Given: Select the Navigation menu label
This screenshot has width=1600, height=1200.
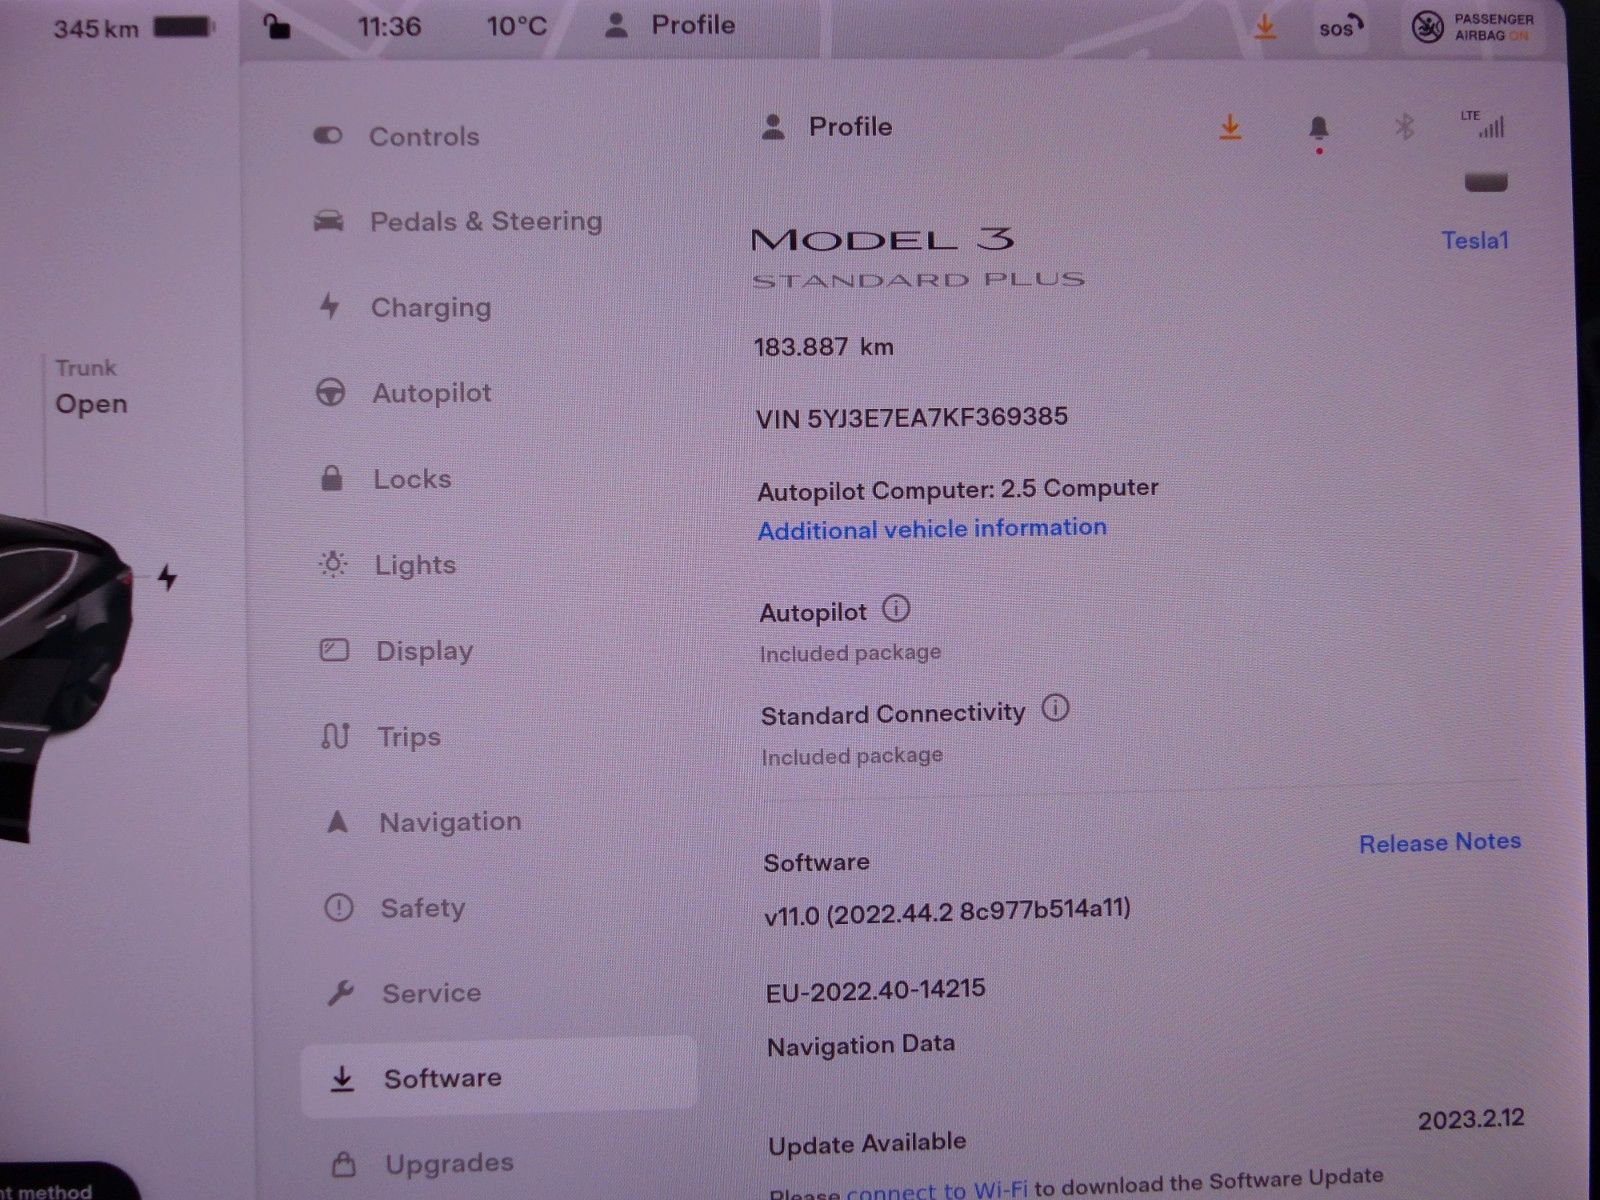Looking at the screenshot, I should click(450, 822).
